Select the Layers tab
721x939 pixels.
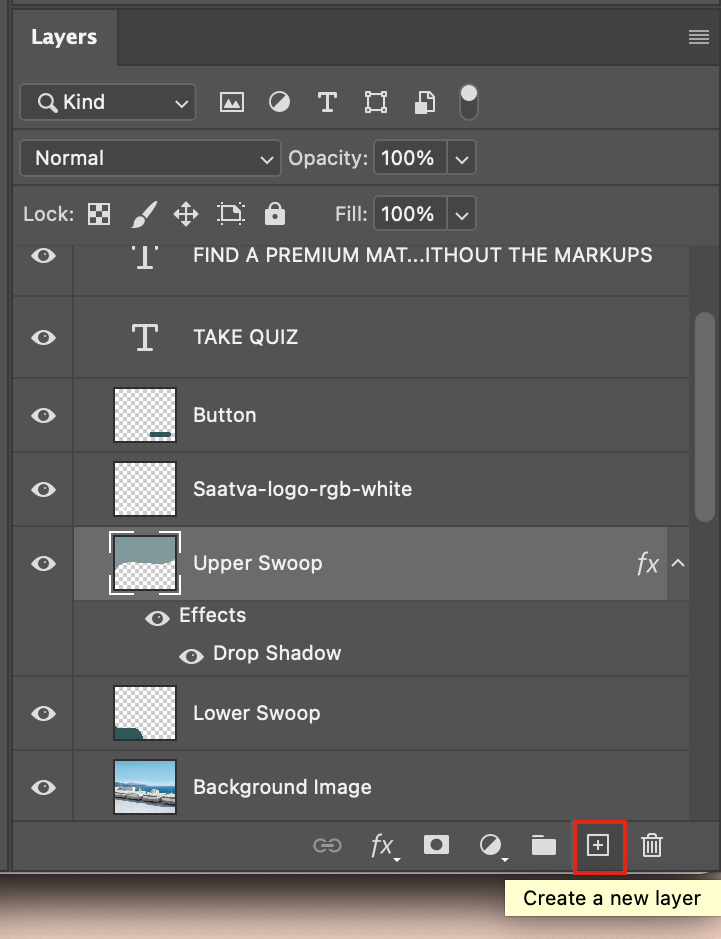pos(64,37)
